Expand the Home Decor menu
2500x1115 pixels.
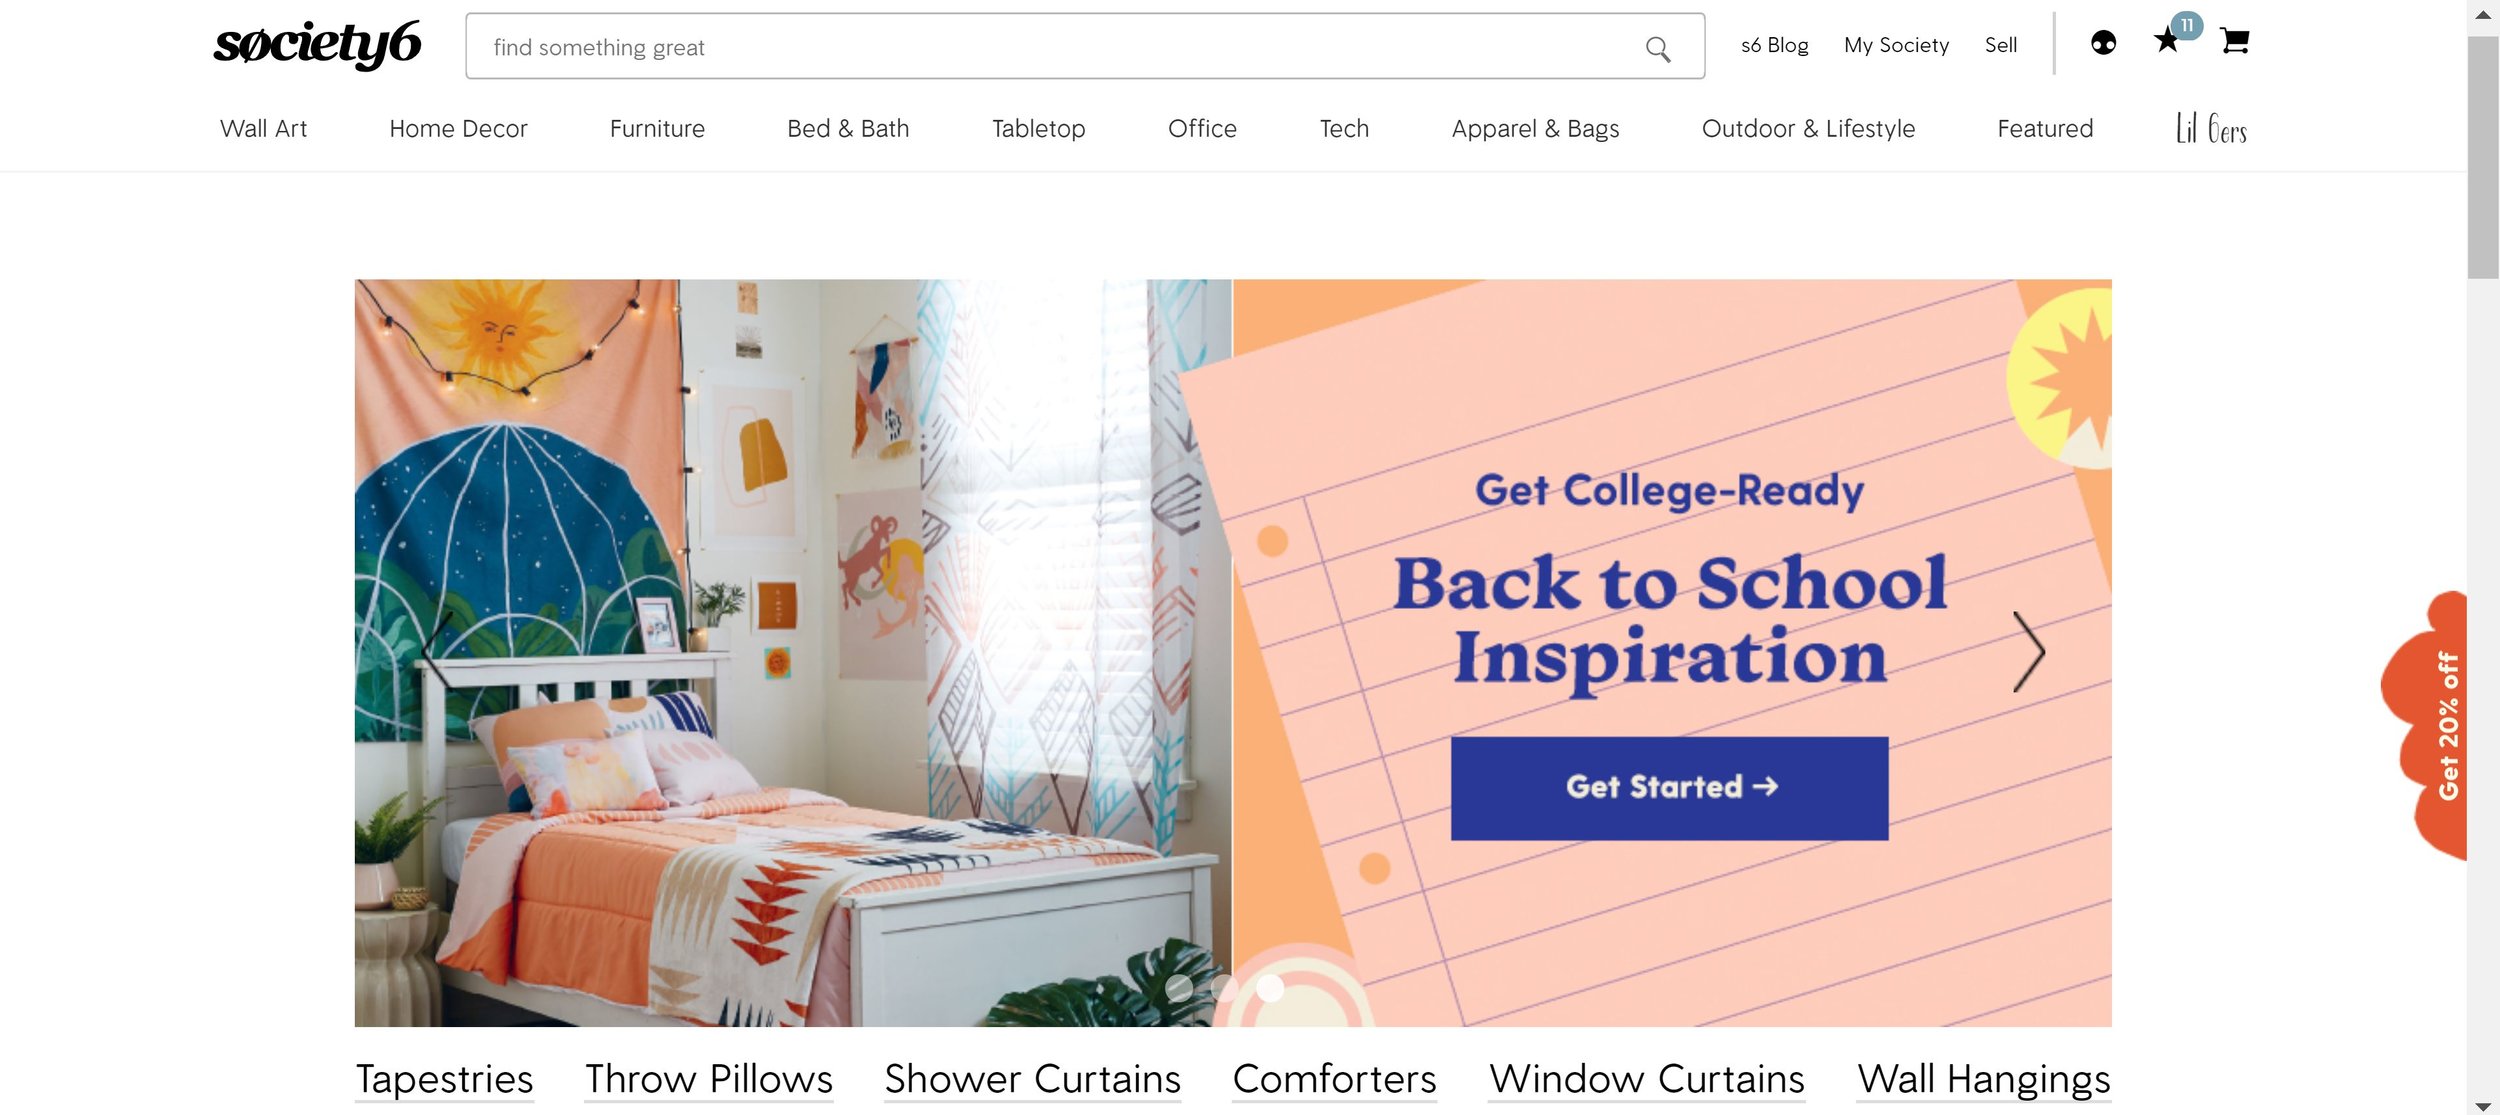coord(458,129)
